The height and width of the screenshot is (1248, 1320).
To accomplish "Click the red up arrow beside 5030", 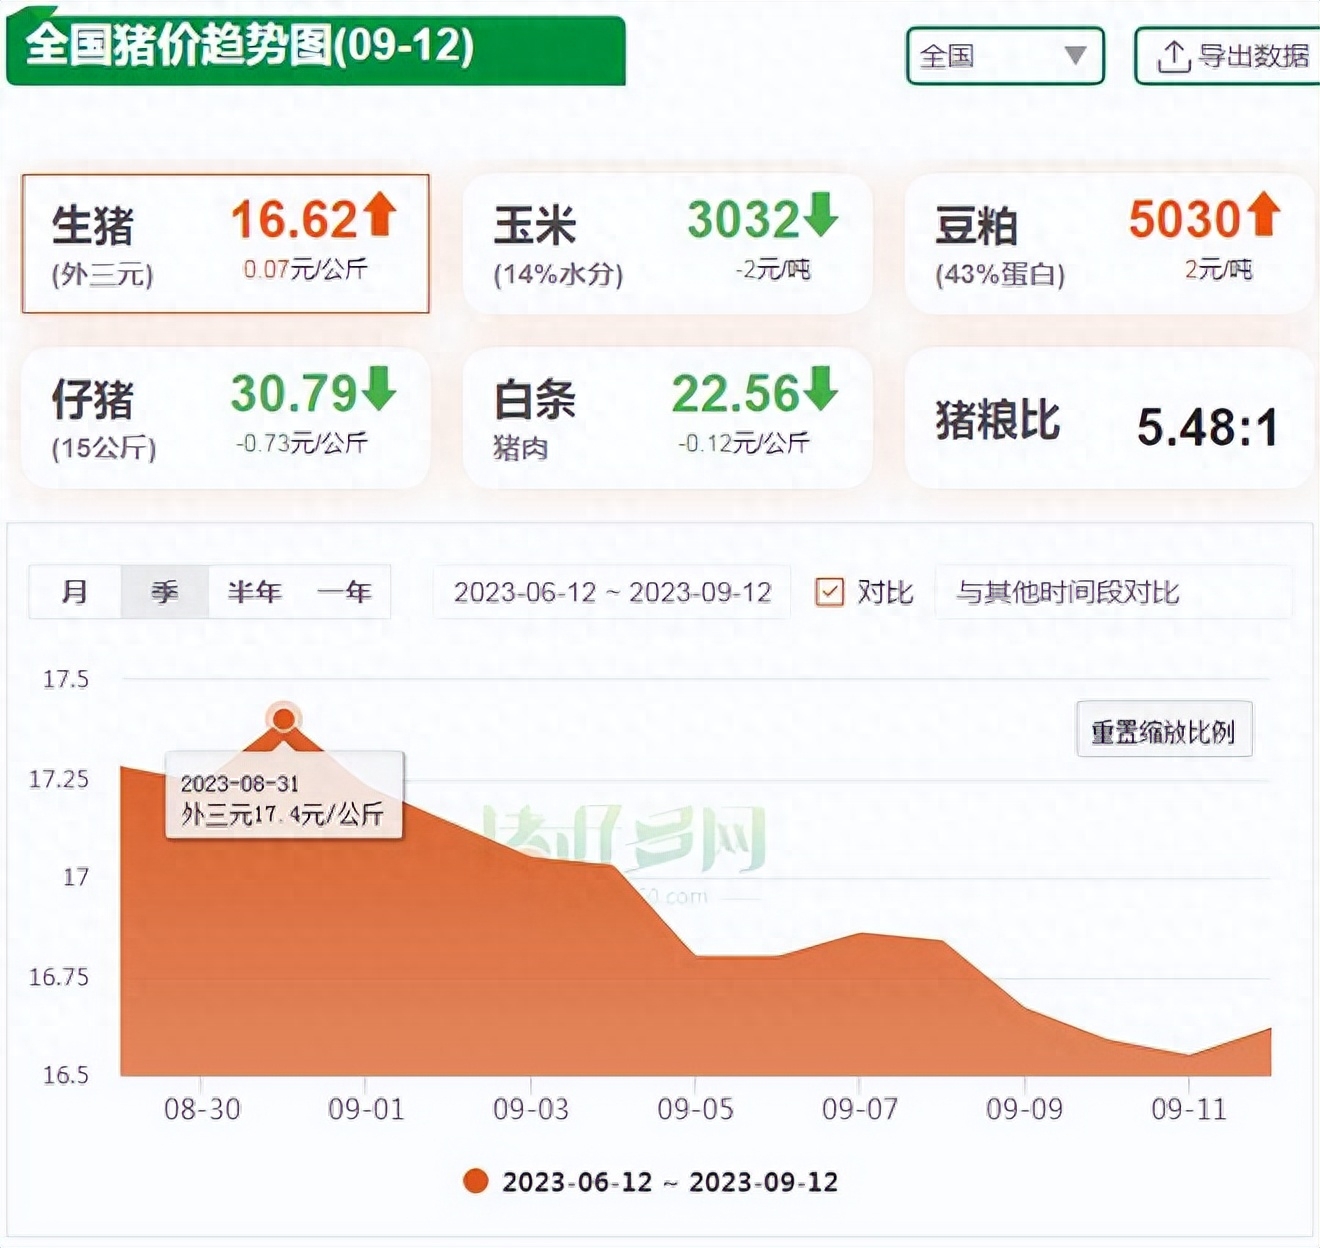I will point(1263,215).
